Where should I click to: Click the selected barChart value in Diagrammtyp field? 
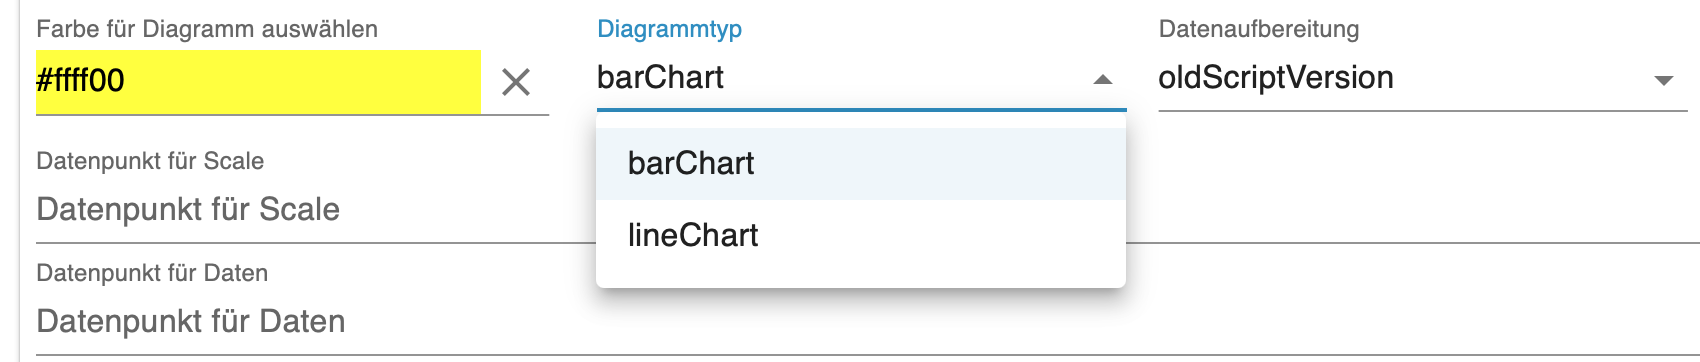click(660, 77)
